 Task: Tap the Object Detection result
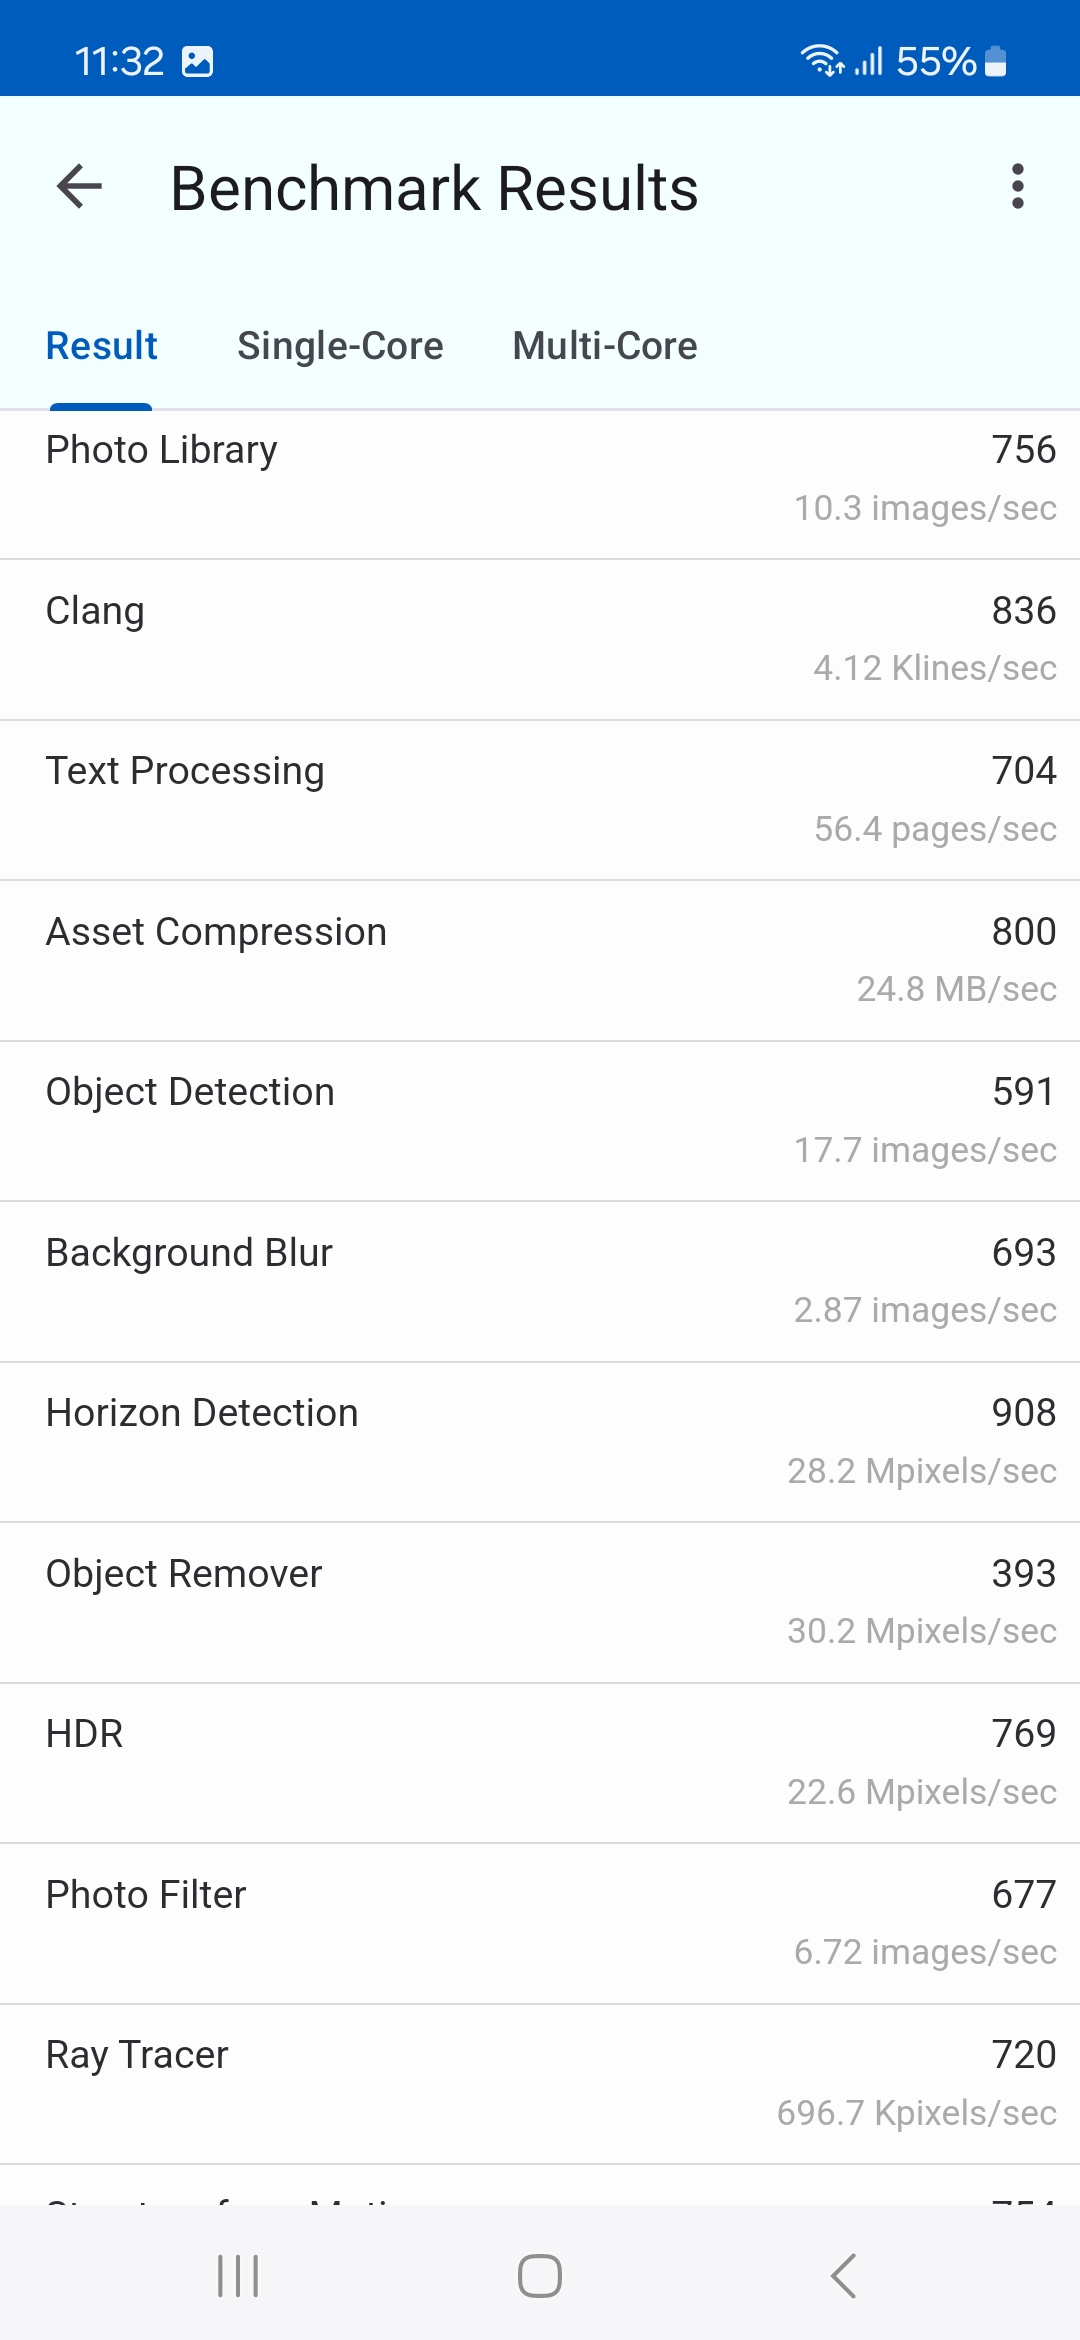pyautogui.click(x=540, y=1120)
